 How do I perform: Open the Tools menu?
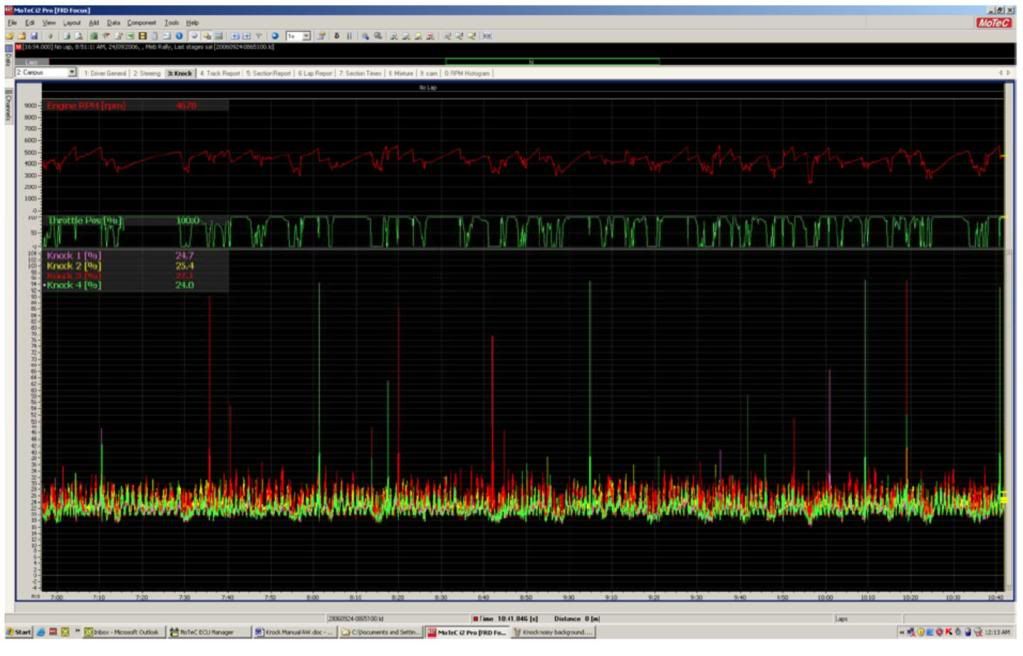click(x=172, y=23)
